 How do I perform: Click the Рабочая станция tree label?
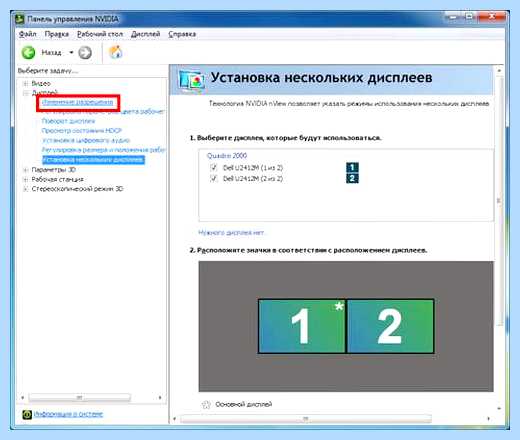point(57,179)
